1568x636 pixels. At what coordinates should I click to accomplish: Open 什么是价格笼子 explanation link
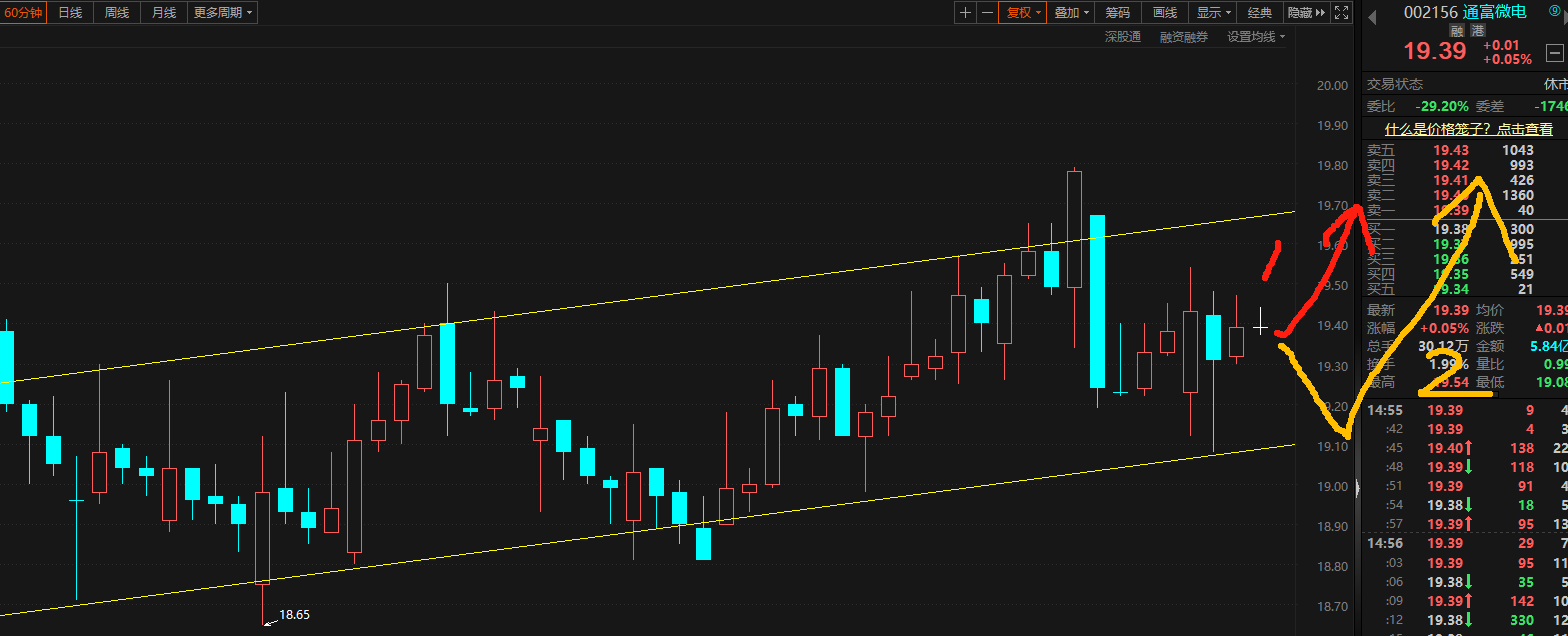1468,129
